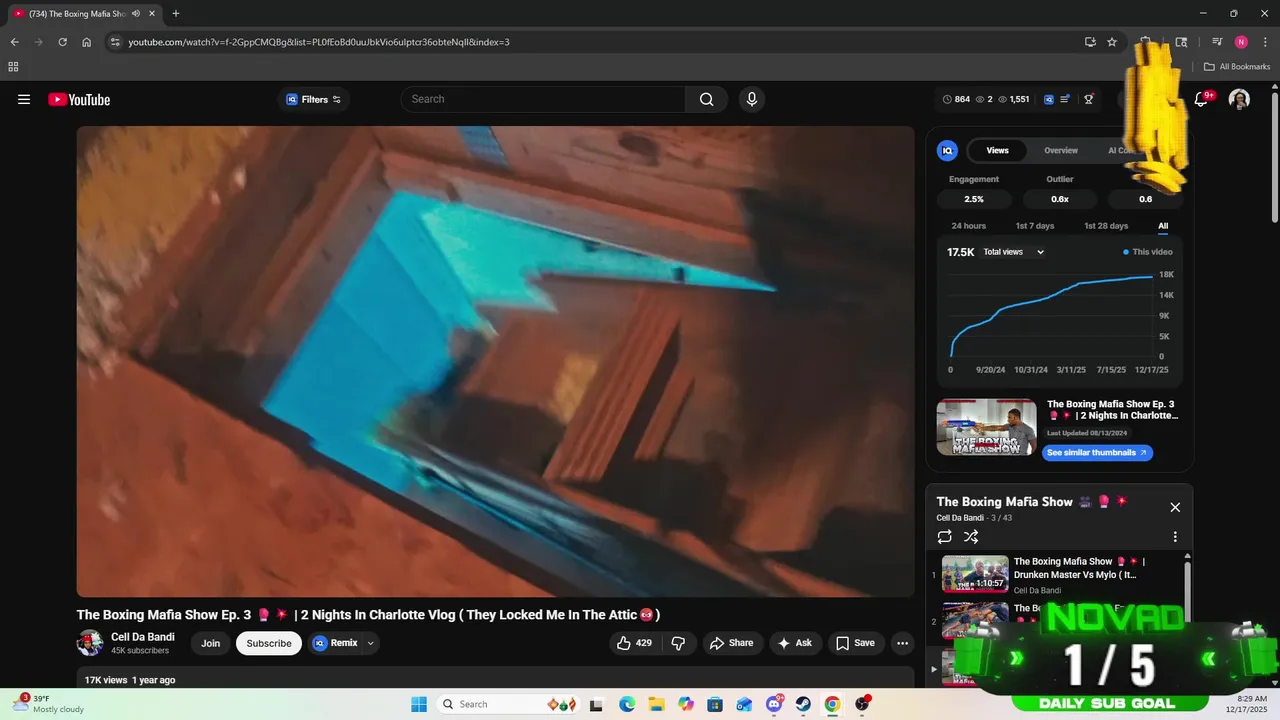Viewport: 1280px width, 720px height.
Task: Open Steam from the taskbar
Action: click(803, 704)
